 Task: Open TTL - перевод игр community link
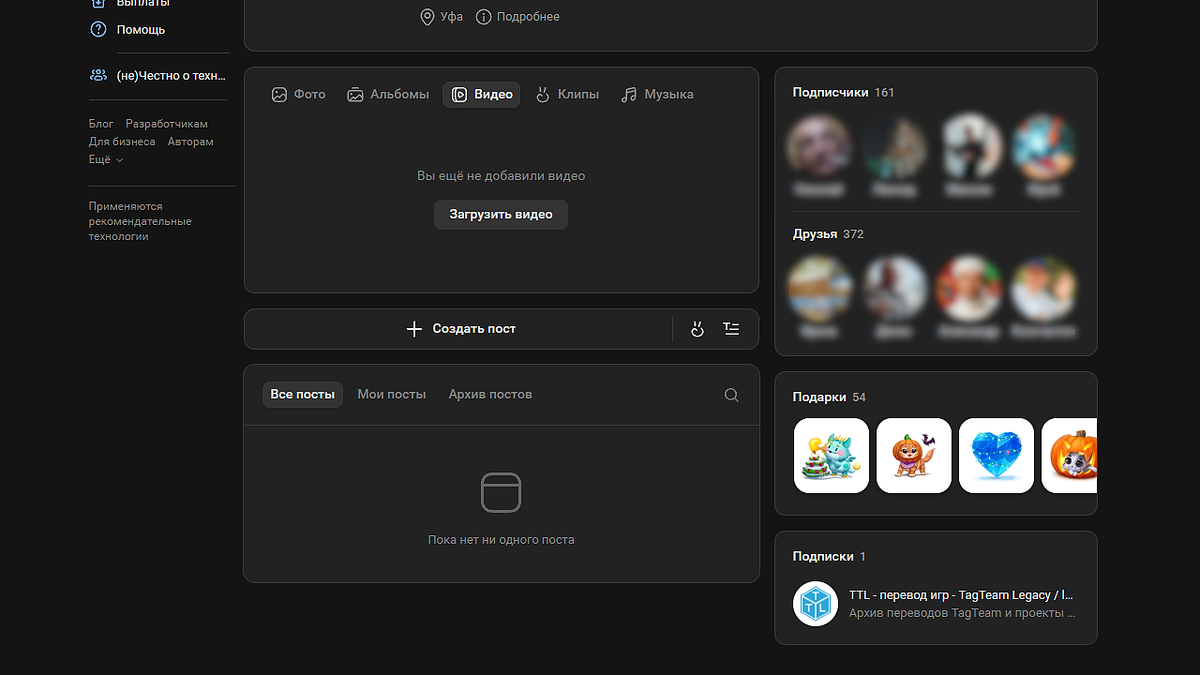point(961,595)
